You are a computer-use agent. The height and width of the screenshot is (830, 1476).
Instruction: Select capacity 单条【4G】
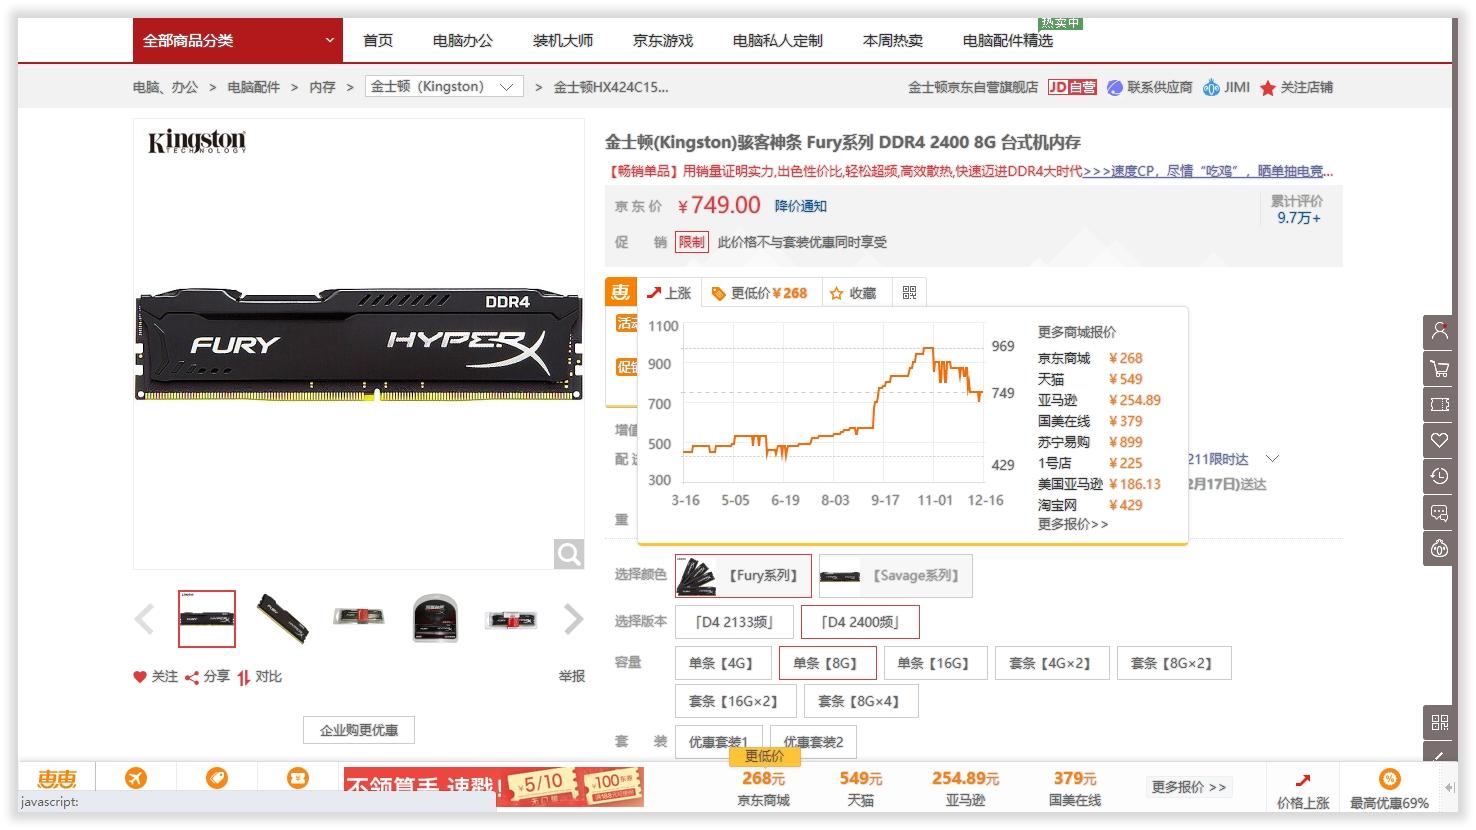722,663
